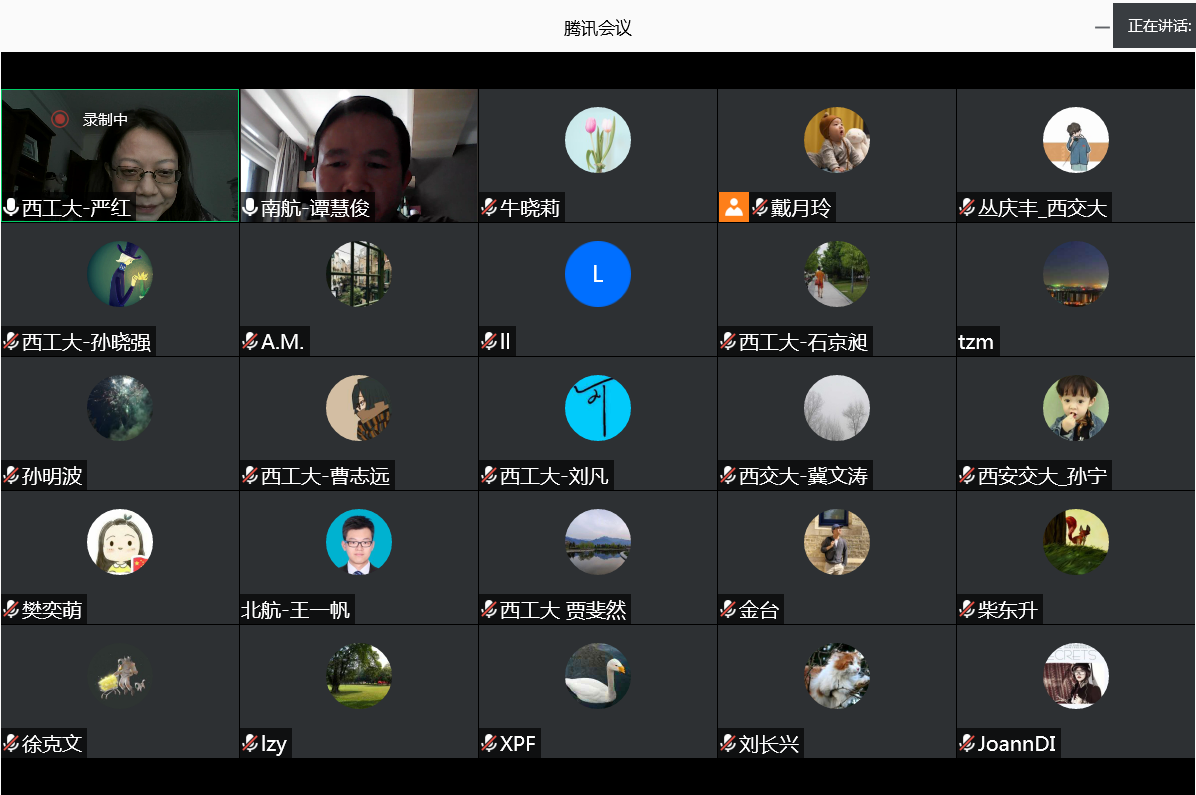Screen dimensions: 1196x795
Task: Select the portrait avatar of 北航-王一帆
Action: coord(358,542)
